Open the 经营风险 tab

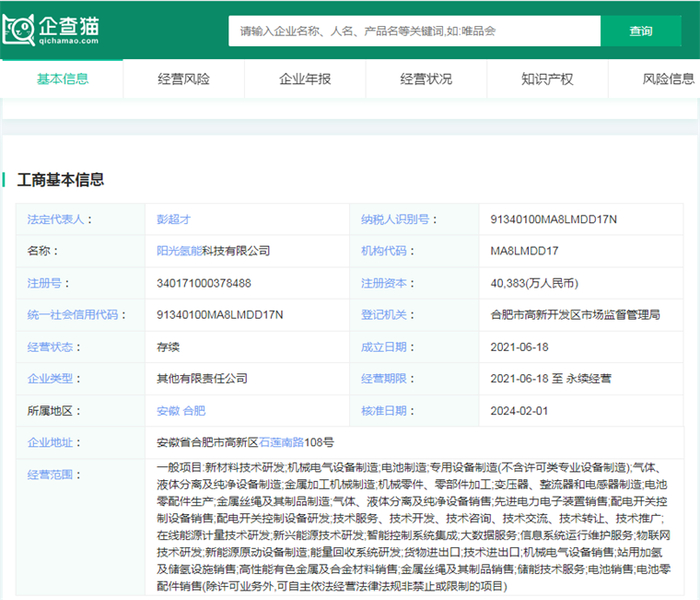(x=184, y=79)
